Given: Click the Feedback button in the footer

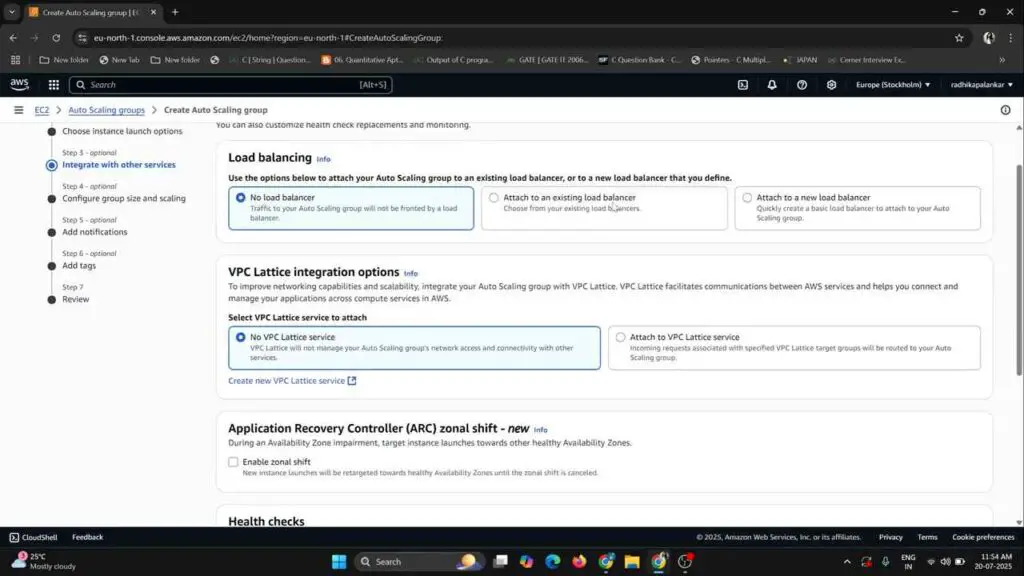Looking at the screenshot, I should tap(88, 537).
